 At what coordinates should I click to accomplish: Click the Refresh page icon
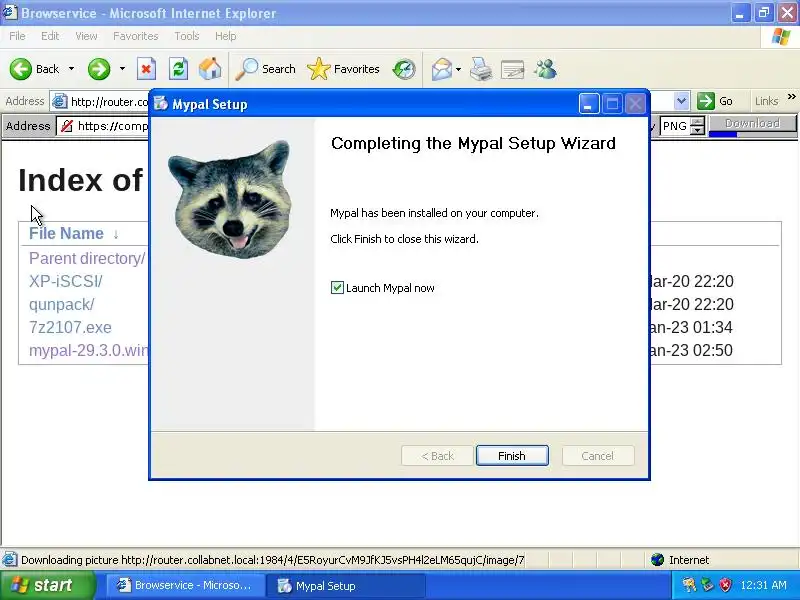click(x=178, y=69)
